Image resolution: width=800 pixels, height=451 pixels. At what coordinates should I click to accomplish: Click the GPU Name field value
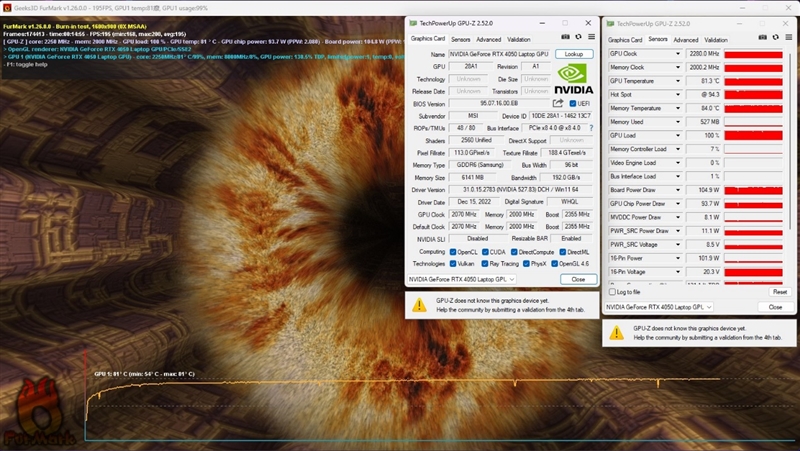pyautogui.click(x=499, y=54)
